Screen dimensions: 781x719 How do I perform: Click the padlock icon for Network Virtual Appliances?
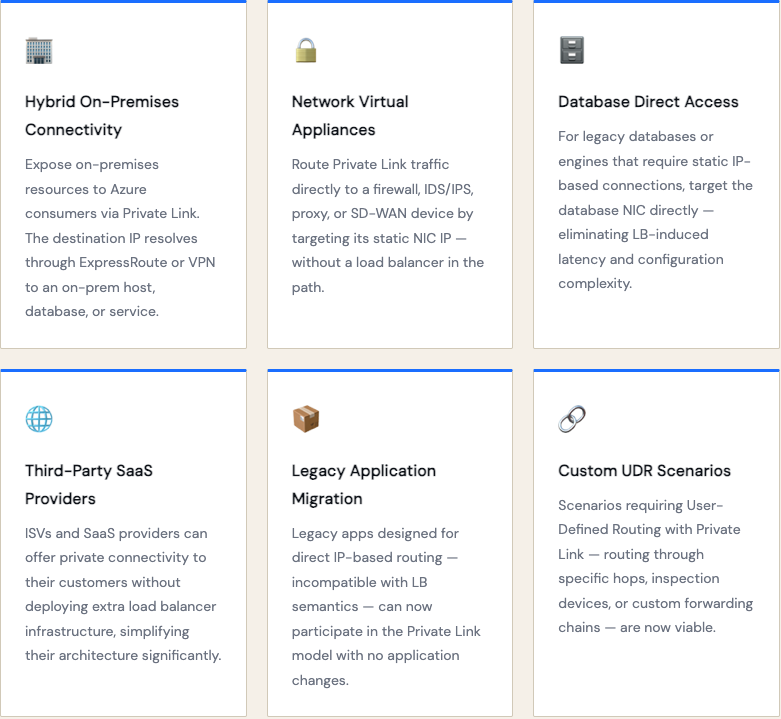tap(305, 50)
